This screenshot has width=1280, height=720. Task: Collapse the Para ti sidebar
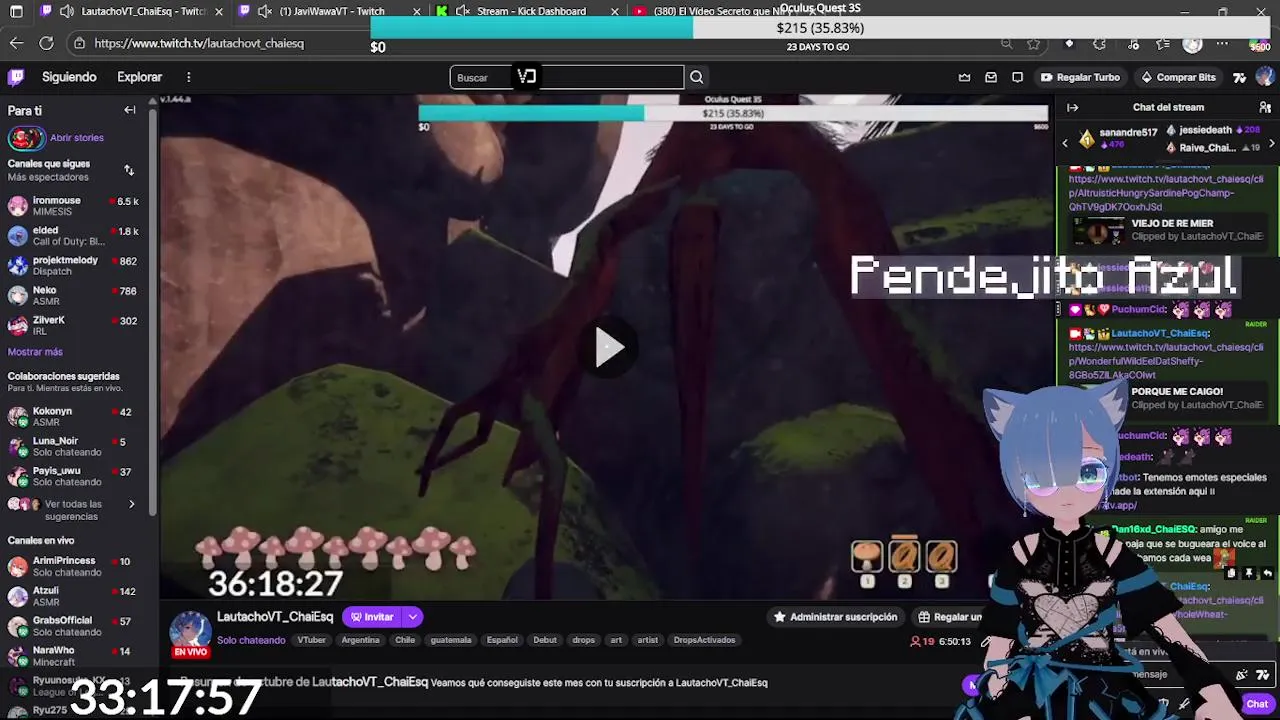pos(130,110)
